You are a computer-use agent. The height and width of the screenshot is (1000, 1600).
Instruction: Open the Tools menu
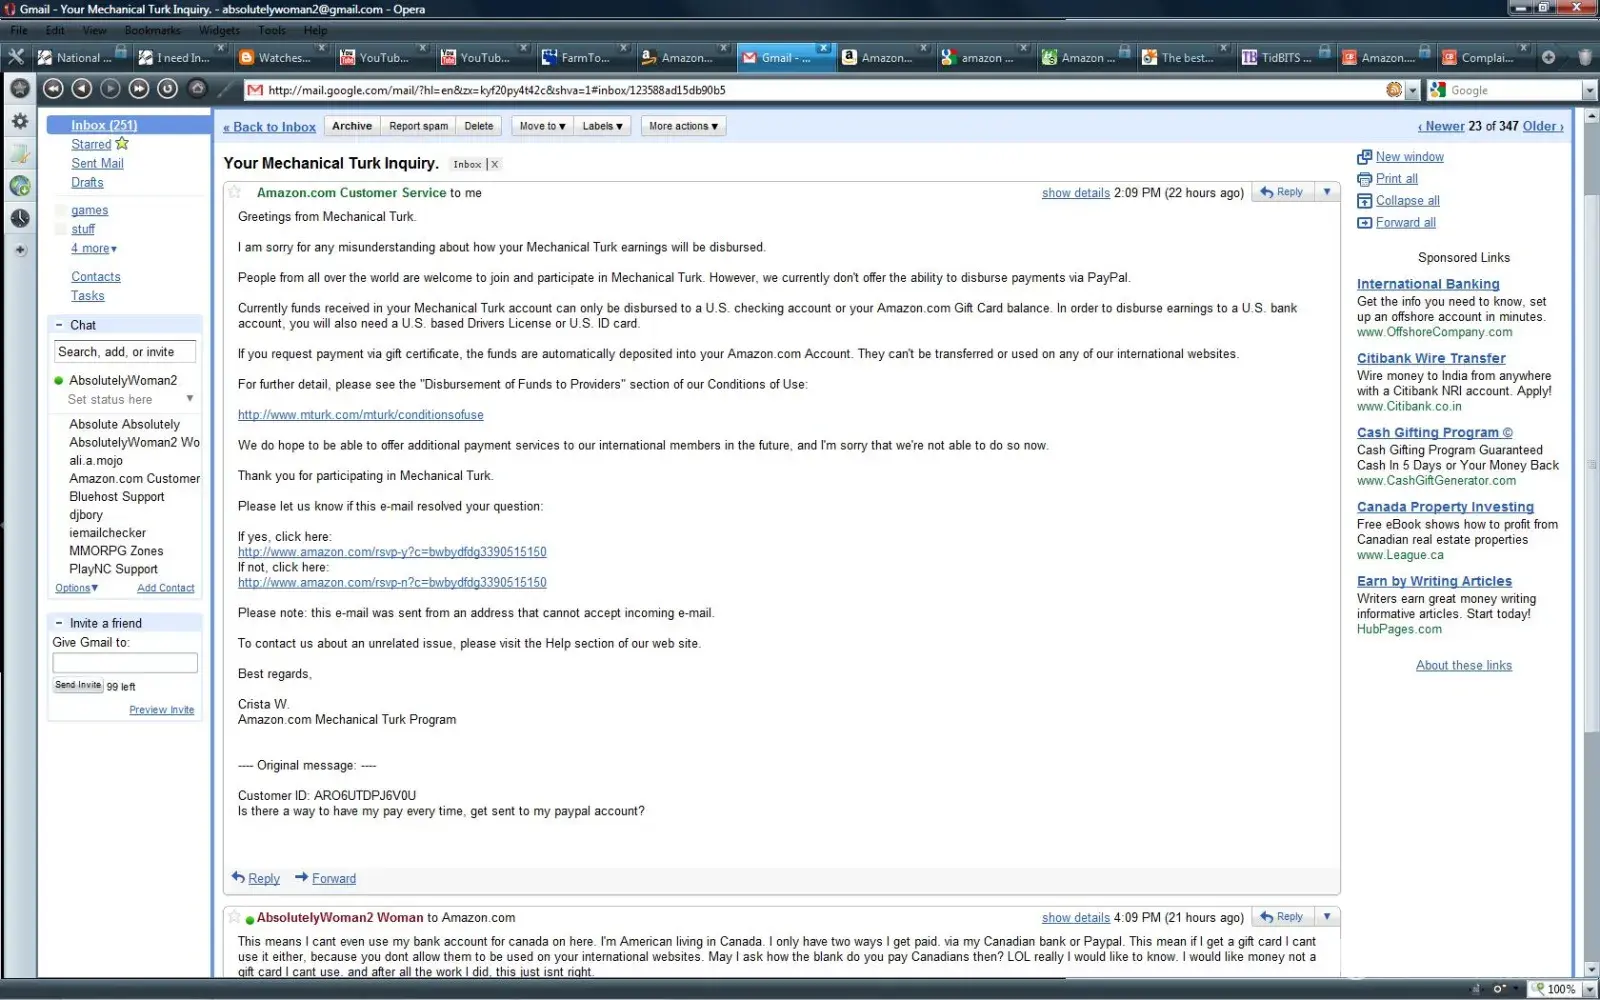coord(272,30)
